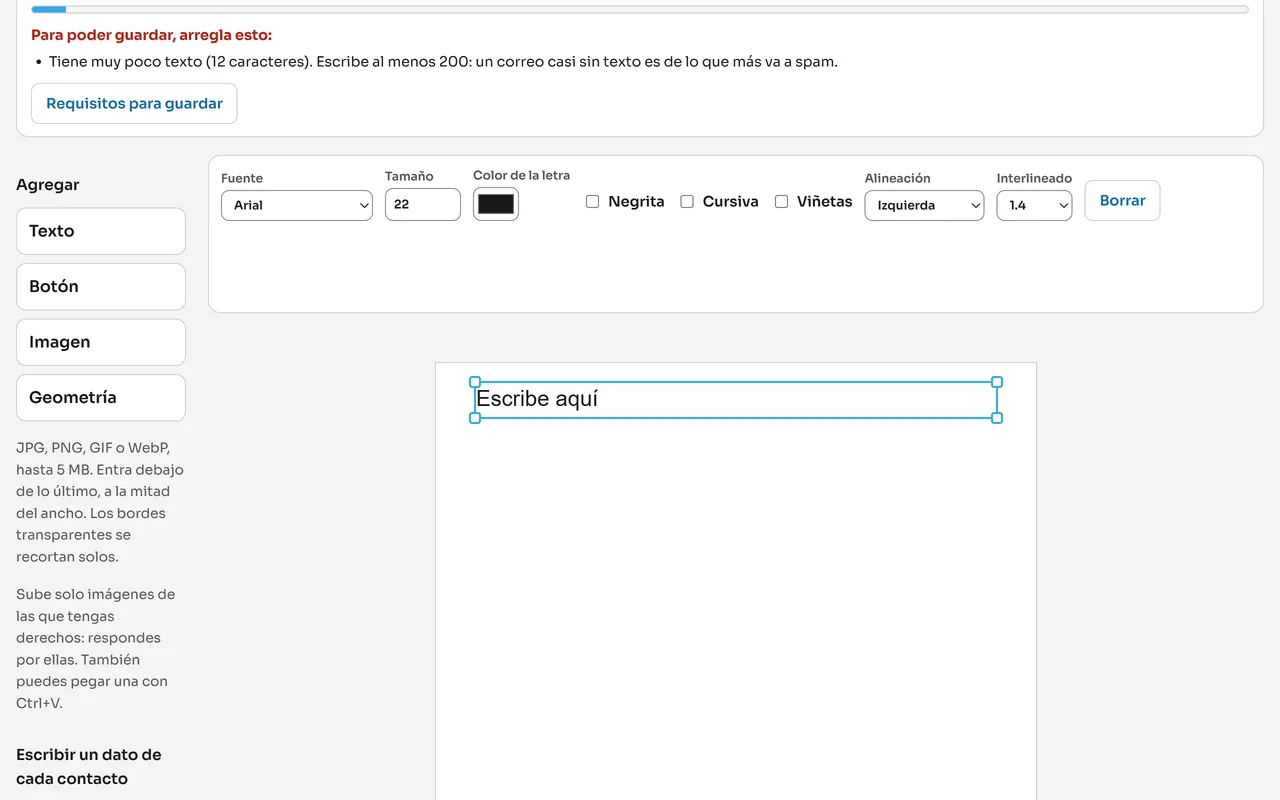Click the 'Agregar' section heading

(48, 185)
